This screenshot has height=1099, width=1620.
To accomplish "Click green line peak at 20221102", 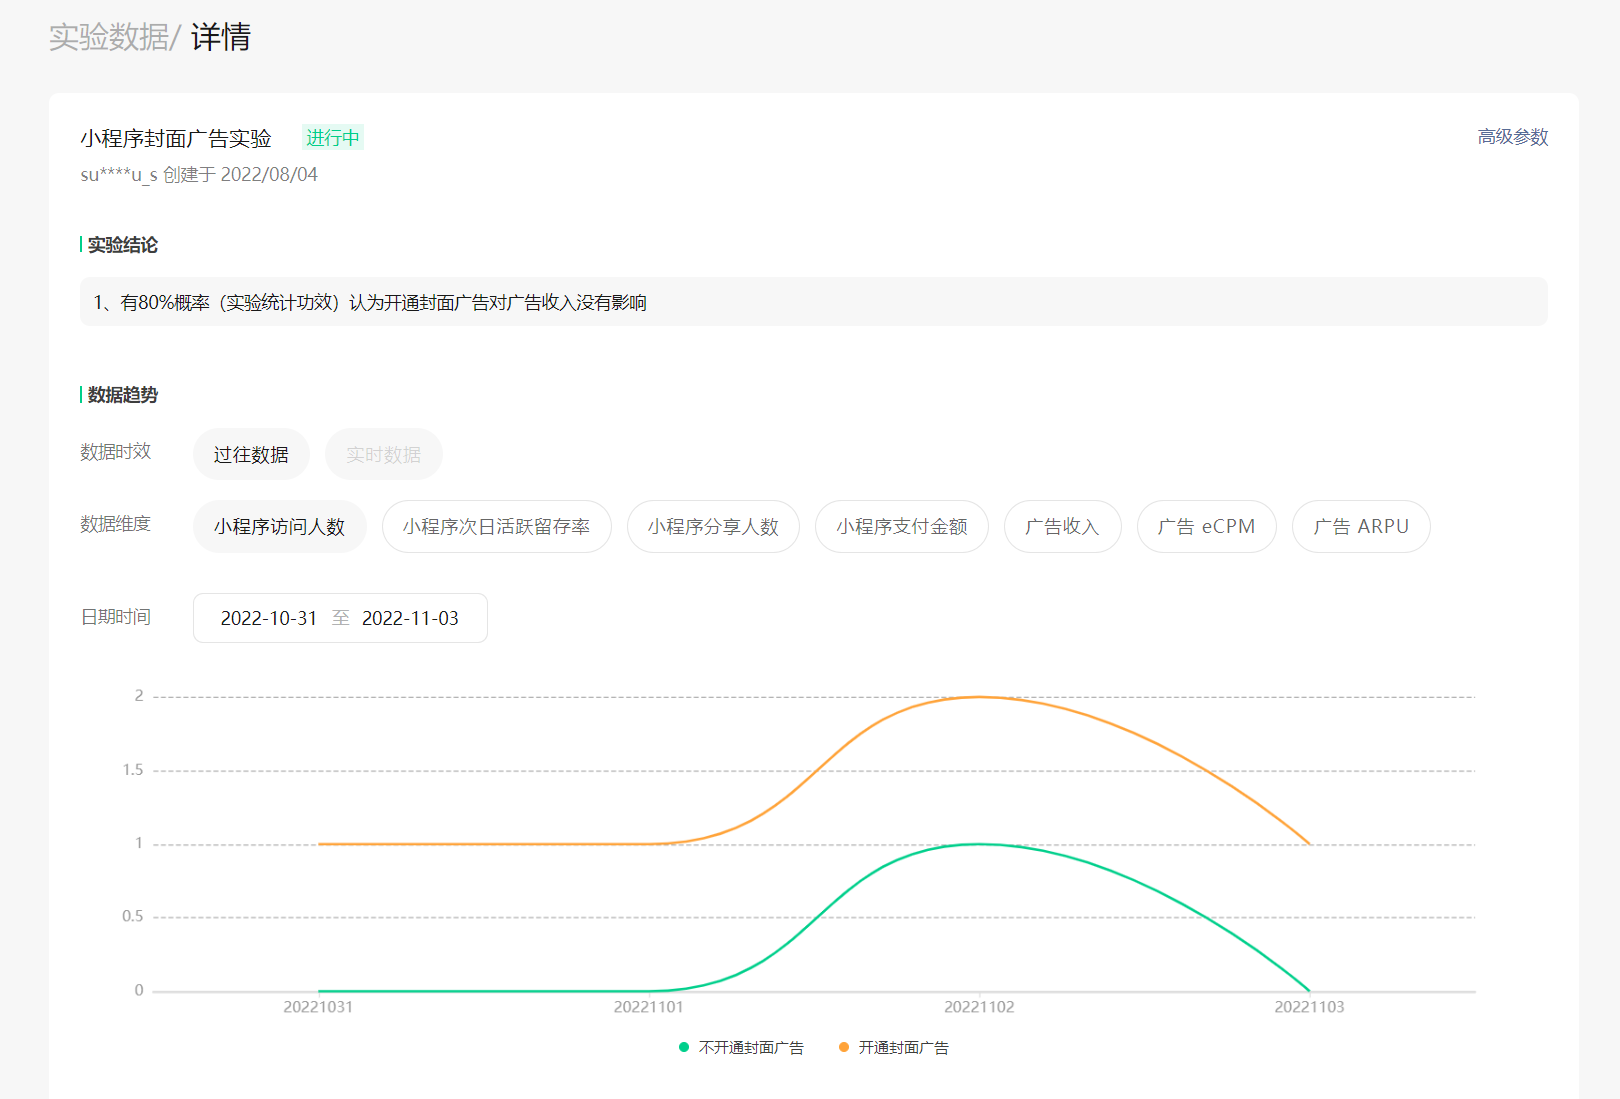I will [979, 844].
